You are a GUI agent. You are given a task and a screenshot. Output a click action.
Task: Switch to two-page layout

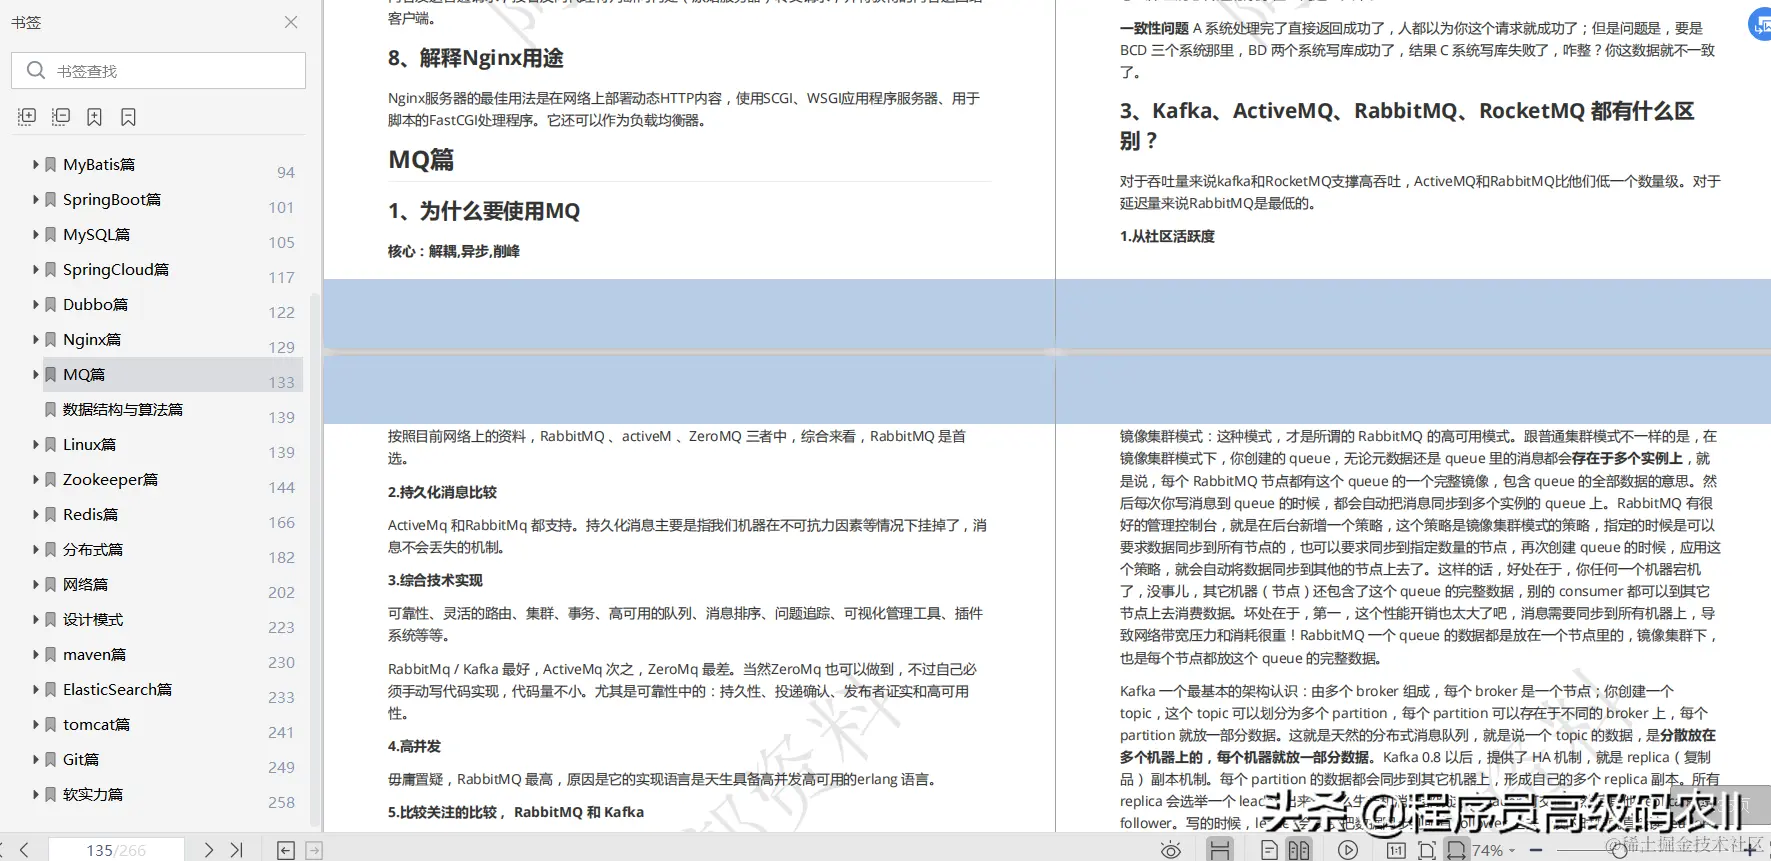click(x=1299, y=850)
